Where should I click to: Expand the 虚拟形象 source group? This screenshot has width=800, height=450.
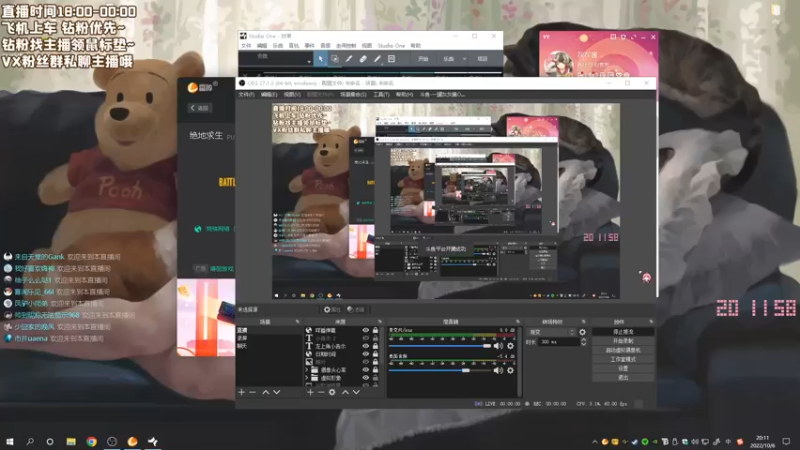(307, 378)
